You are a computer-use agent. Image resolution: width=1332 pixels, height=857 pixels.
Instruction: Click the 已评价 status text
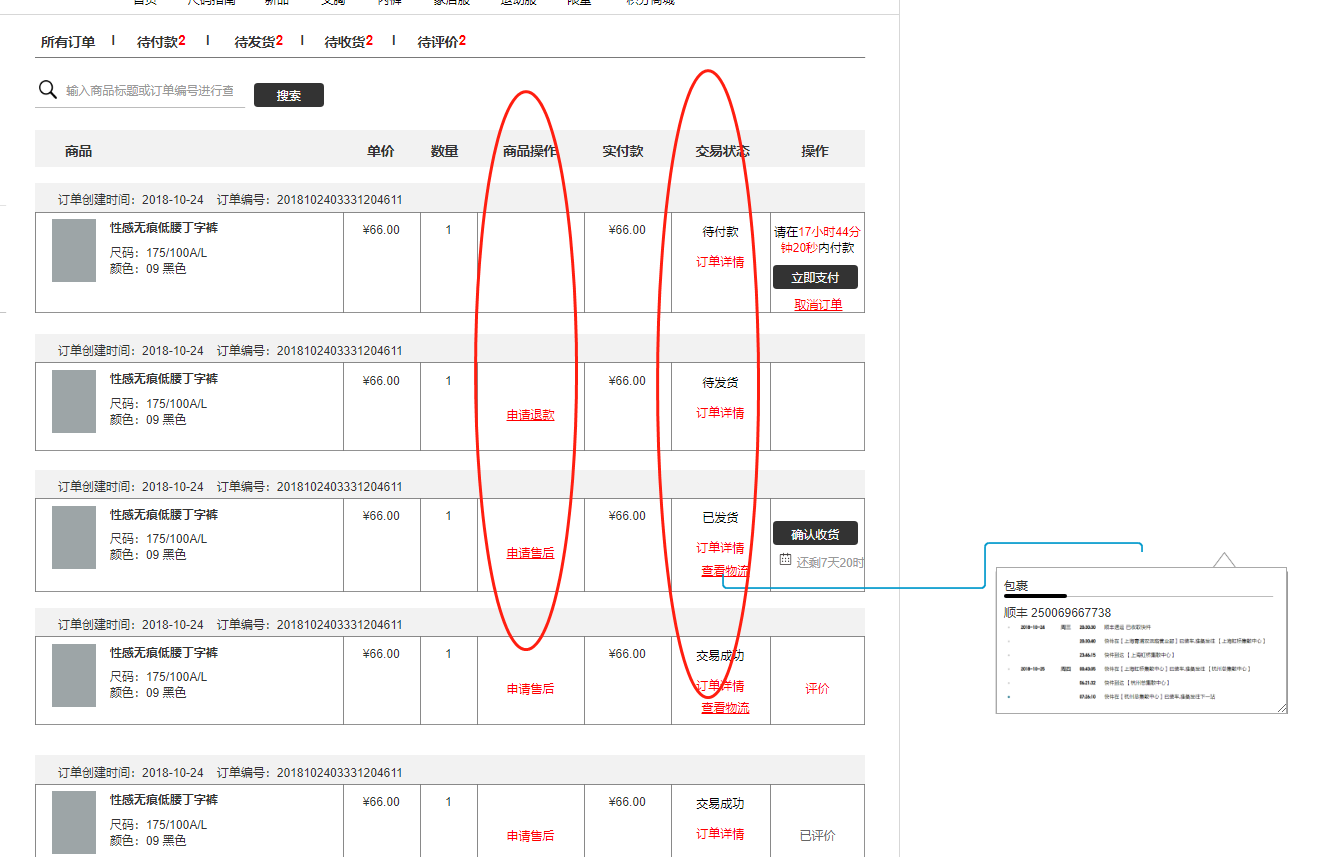pyautogui.click(x=817, y=836)
